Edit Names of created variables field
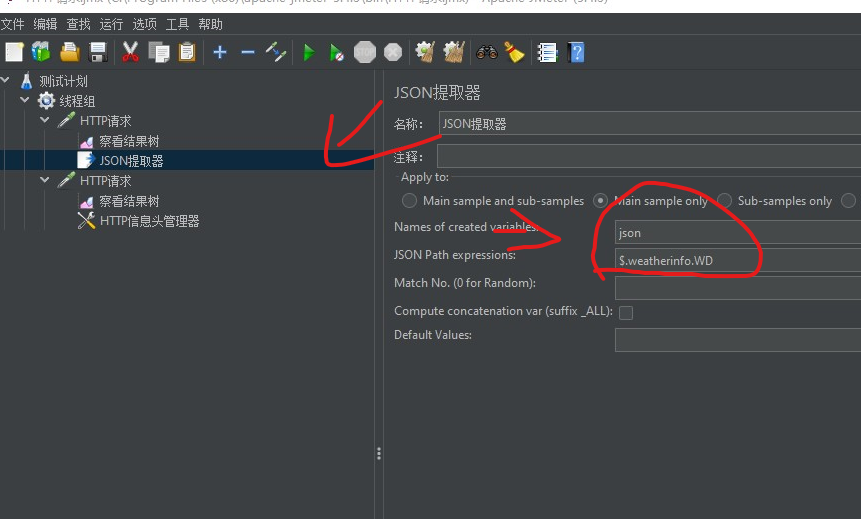The image size is (861, 519). click(x=738, y=232)
